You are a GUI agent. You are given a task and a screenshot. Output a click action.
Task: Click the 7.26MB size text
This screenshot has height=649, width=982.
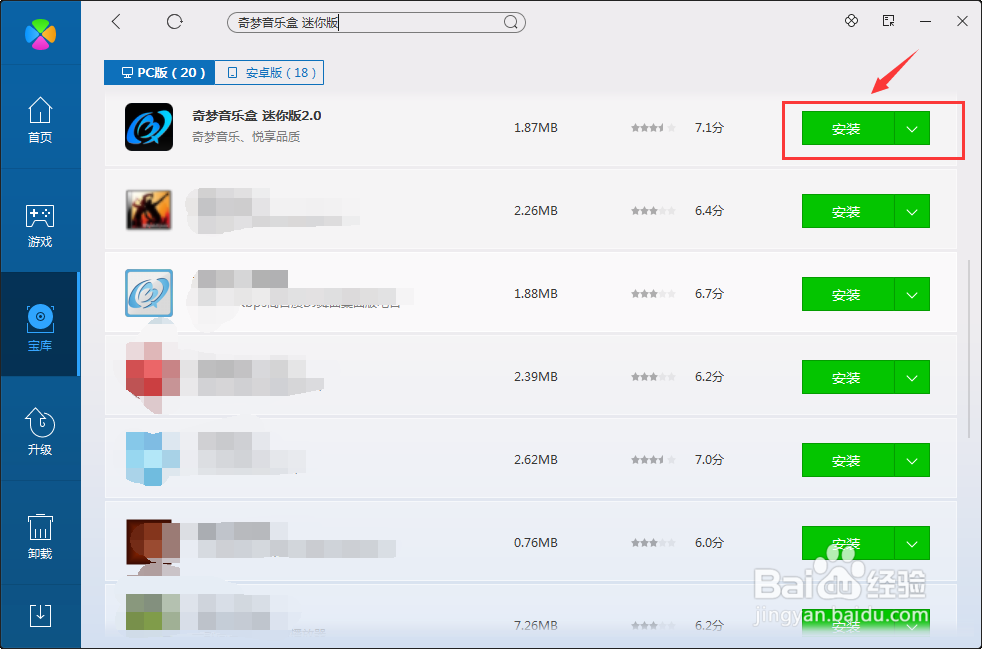pos(535,626)
